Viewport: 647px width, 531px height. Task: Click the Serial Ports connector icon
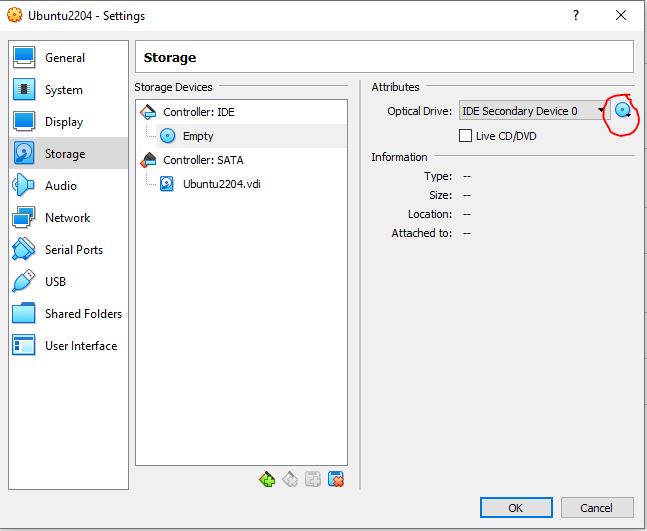click(24, 249)
